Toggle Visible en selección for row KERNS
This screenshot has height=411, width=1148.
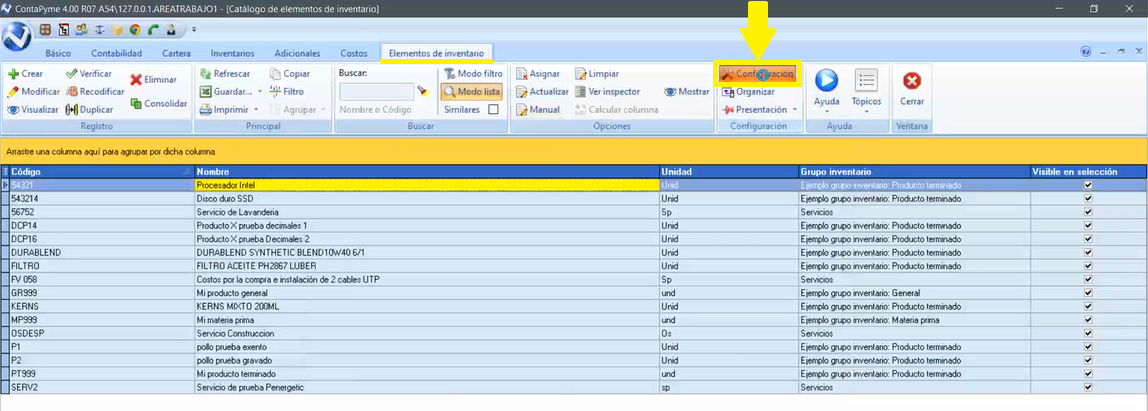coord(1088,306)
